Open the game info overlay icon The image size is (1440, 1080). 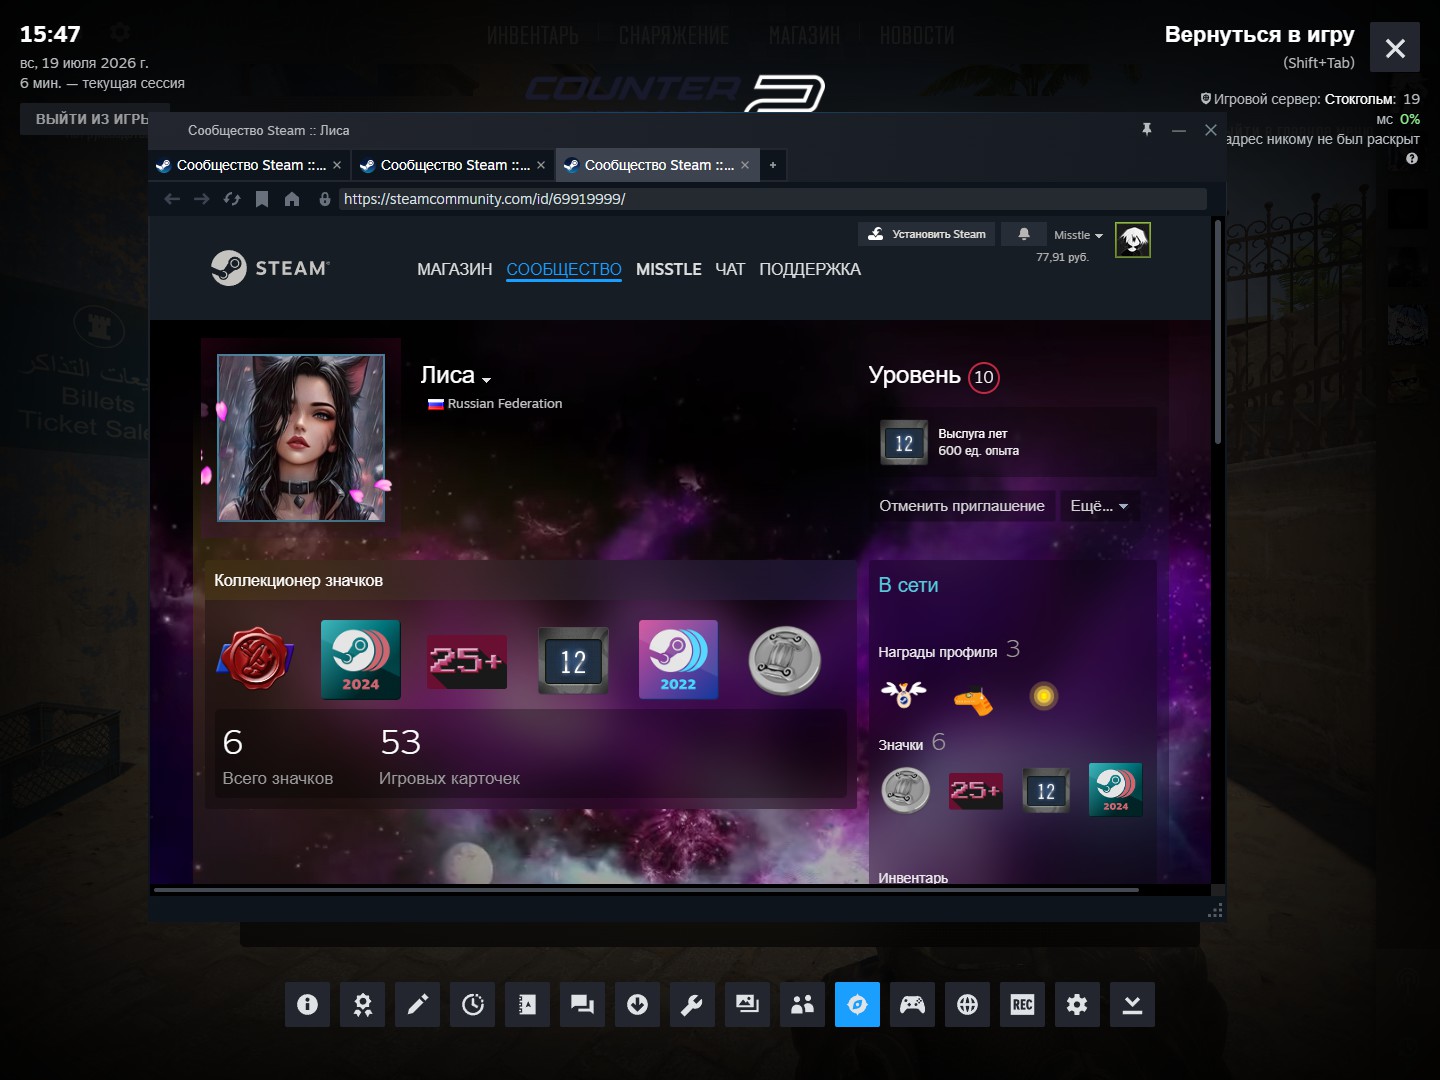(307, 1004)
